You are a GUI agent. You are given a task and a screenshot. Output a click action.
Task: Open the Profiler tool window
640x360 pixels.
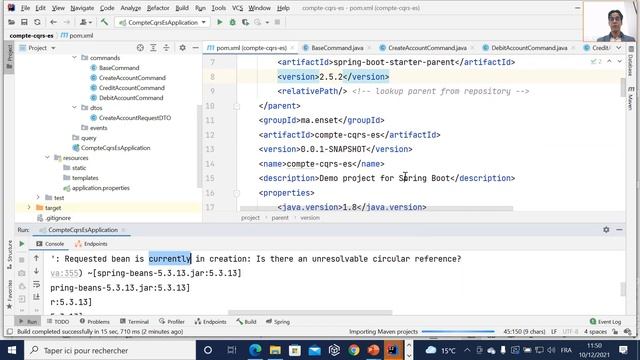point(172,322)
